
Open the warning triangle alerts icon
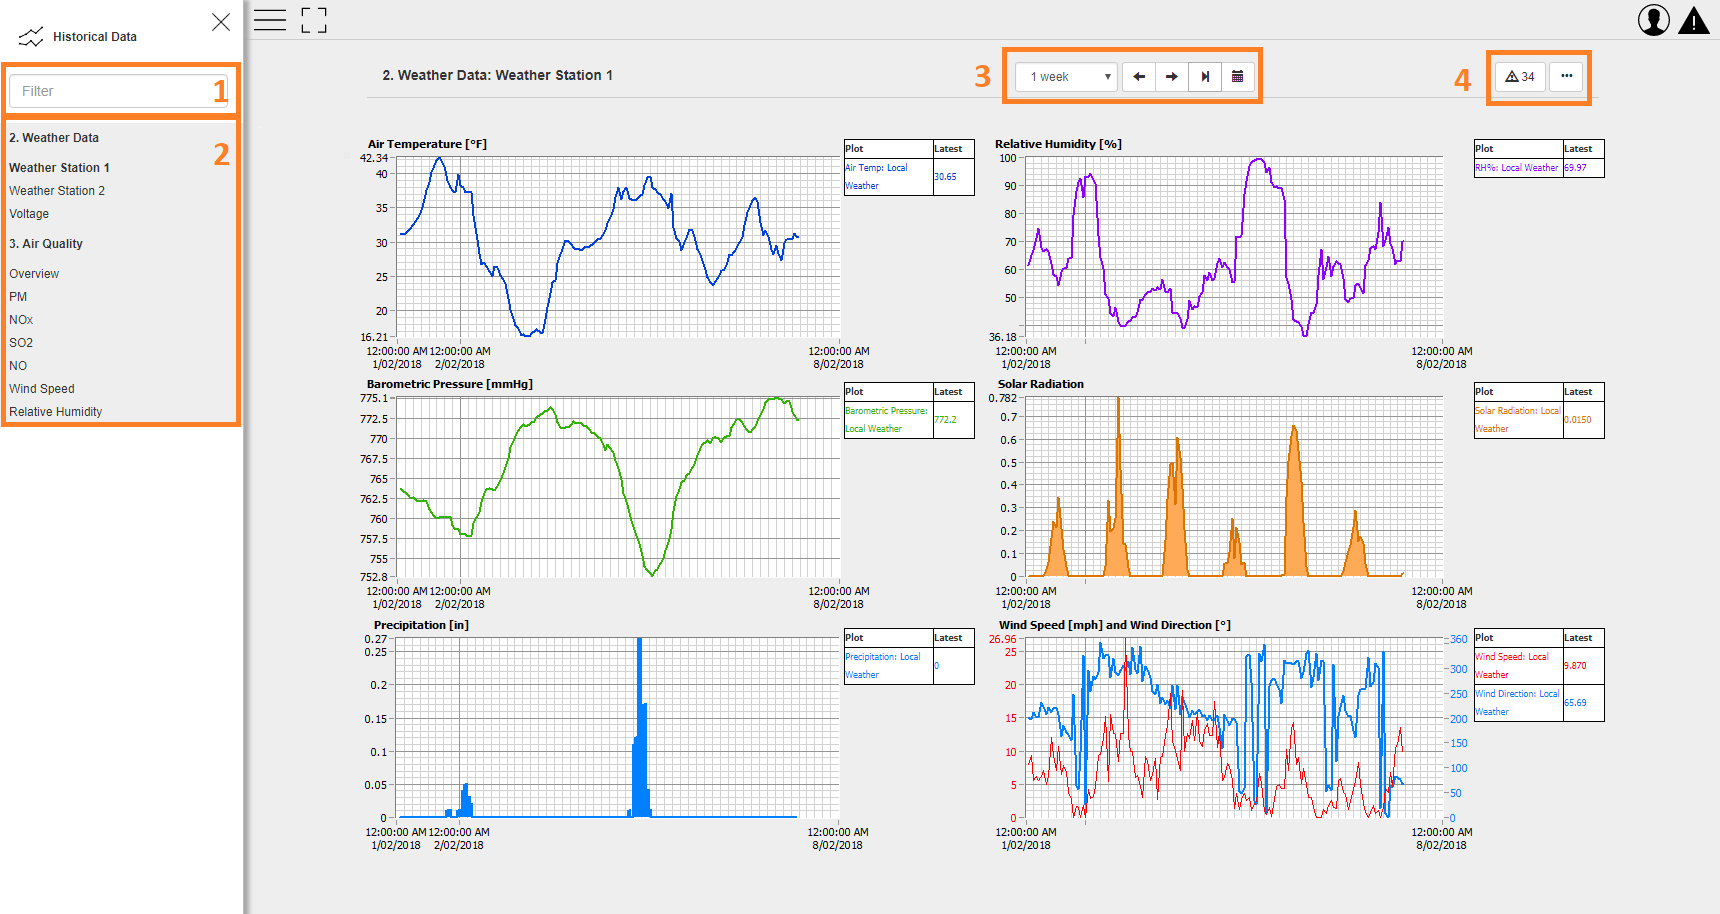pos(1694,20)
